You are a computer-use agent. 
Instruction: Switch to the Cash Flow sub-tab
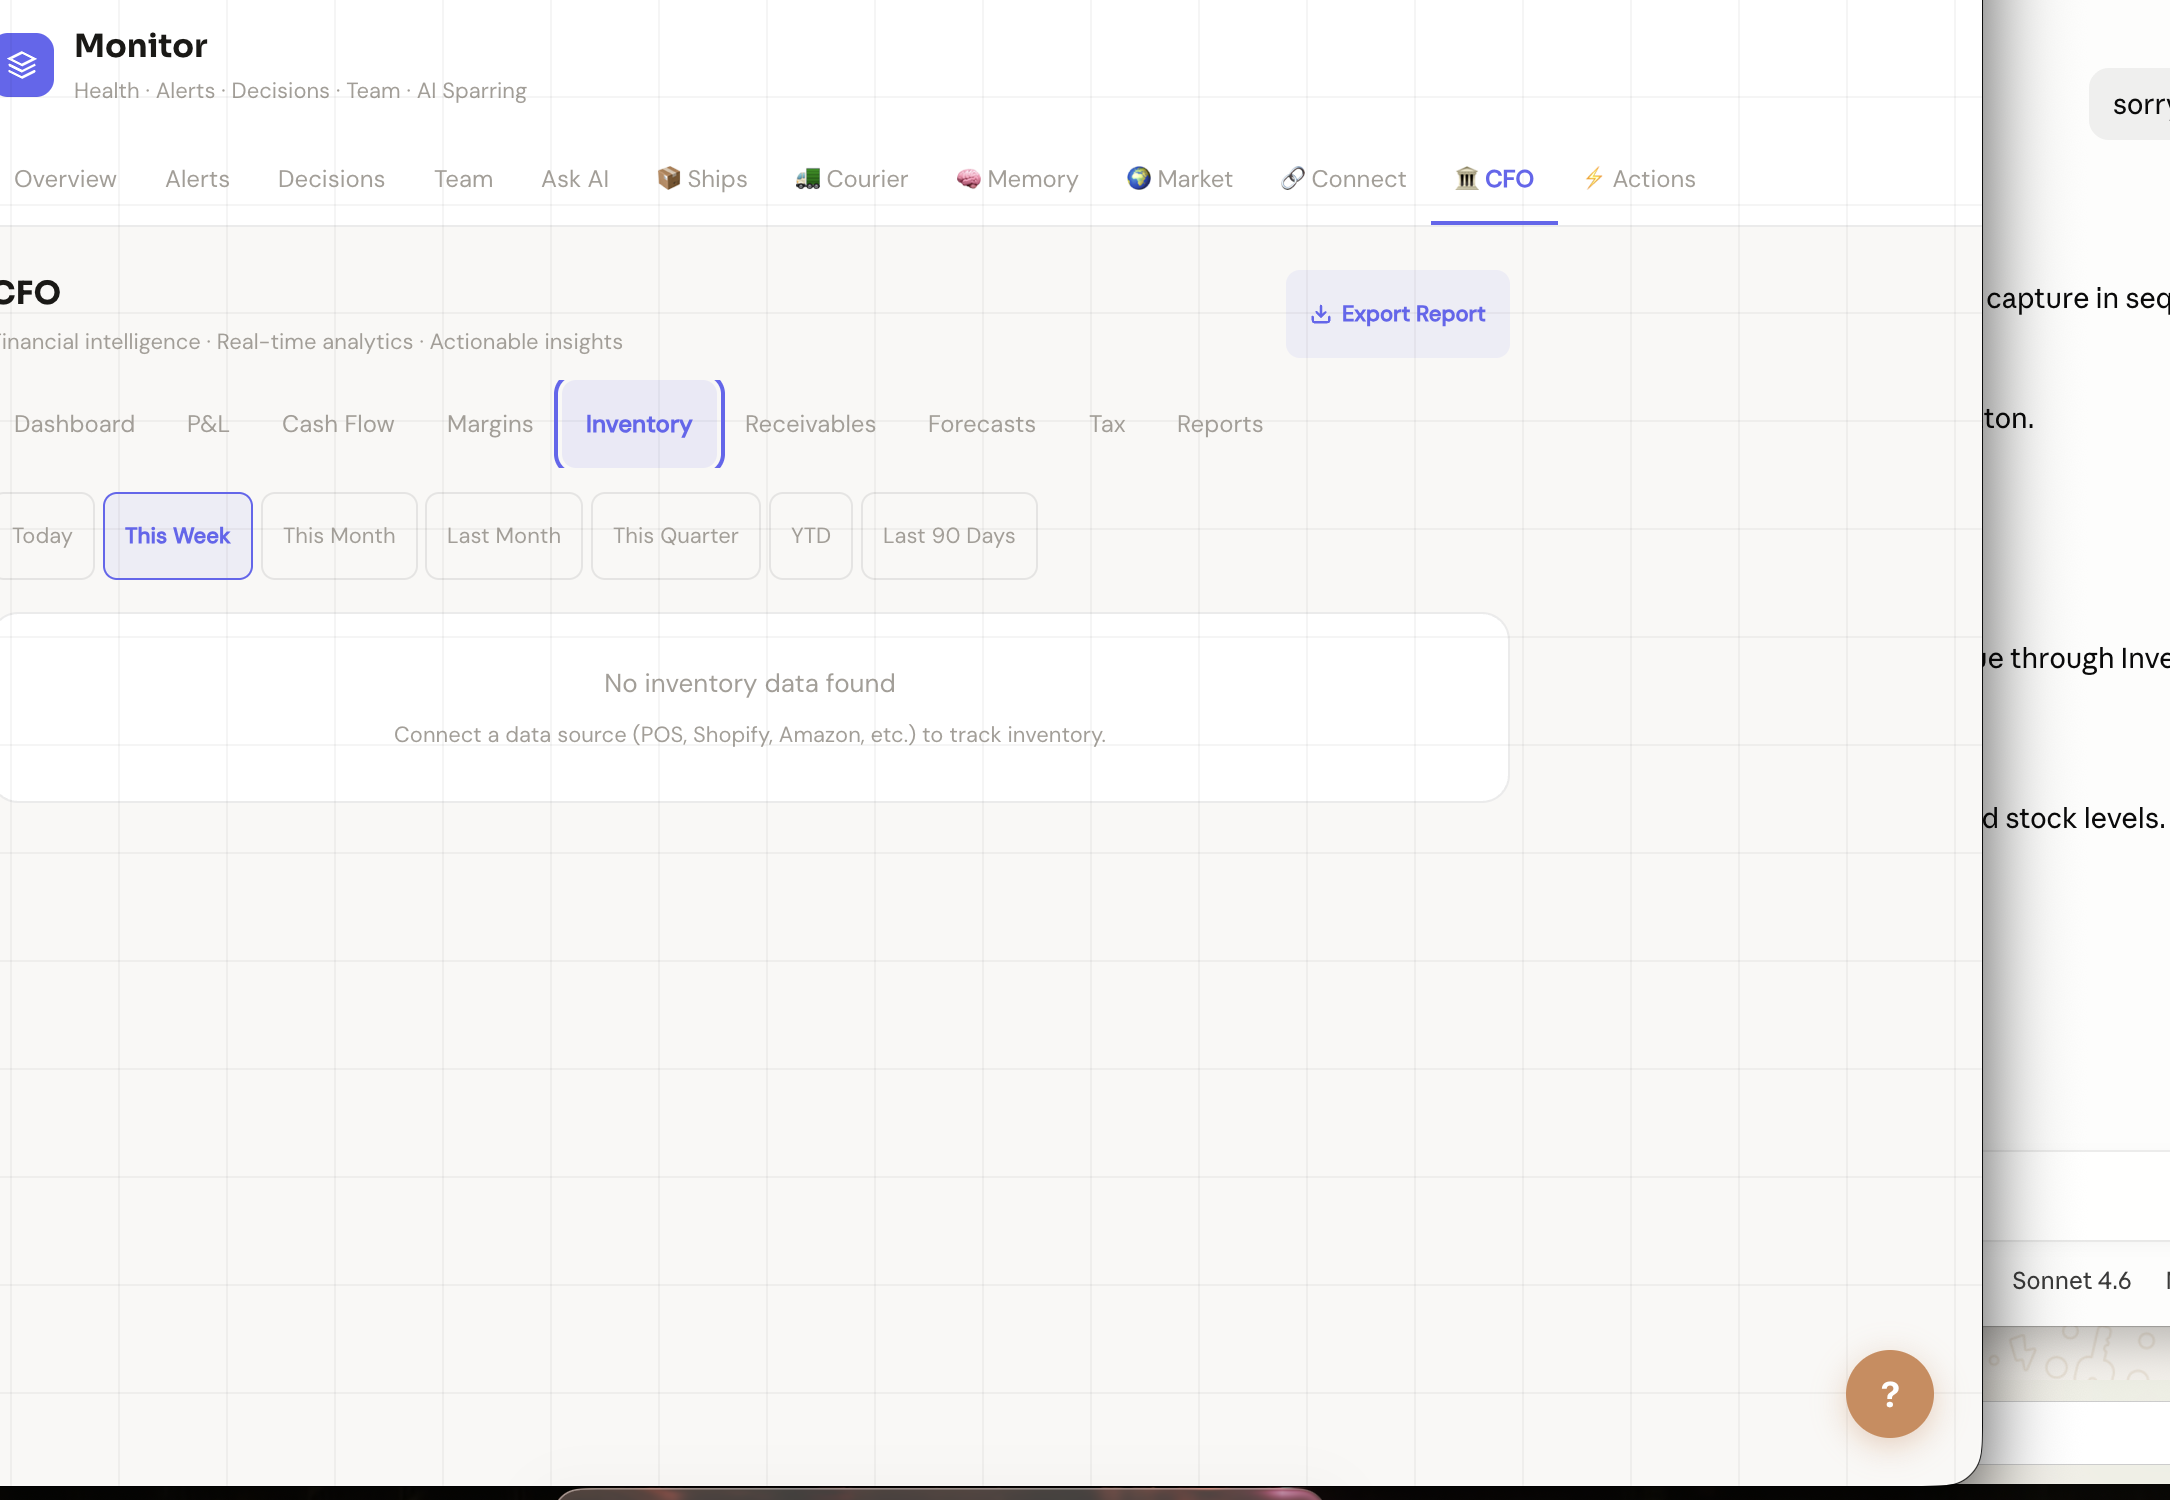[x=338, y=424]
